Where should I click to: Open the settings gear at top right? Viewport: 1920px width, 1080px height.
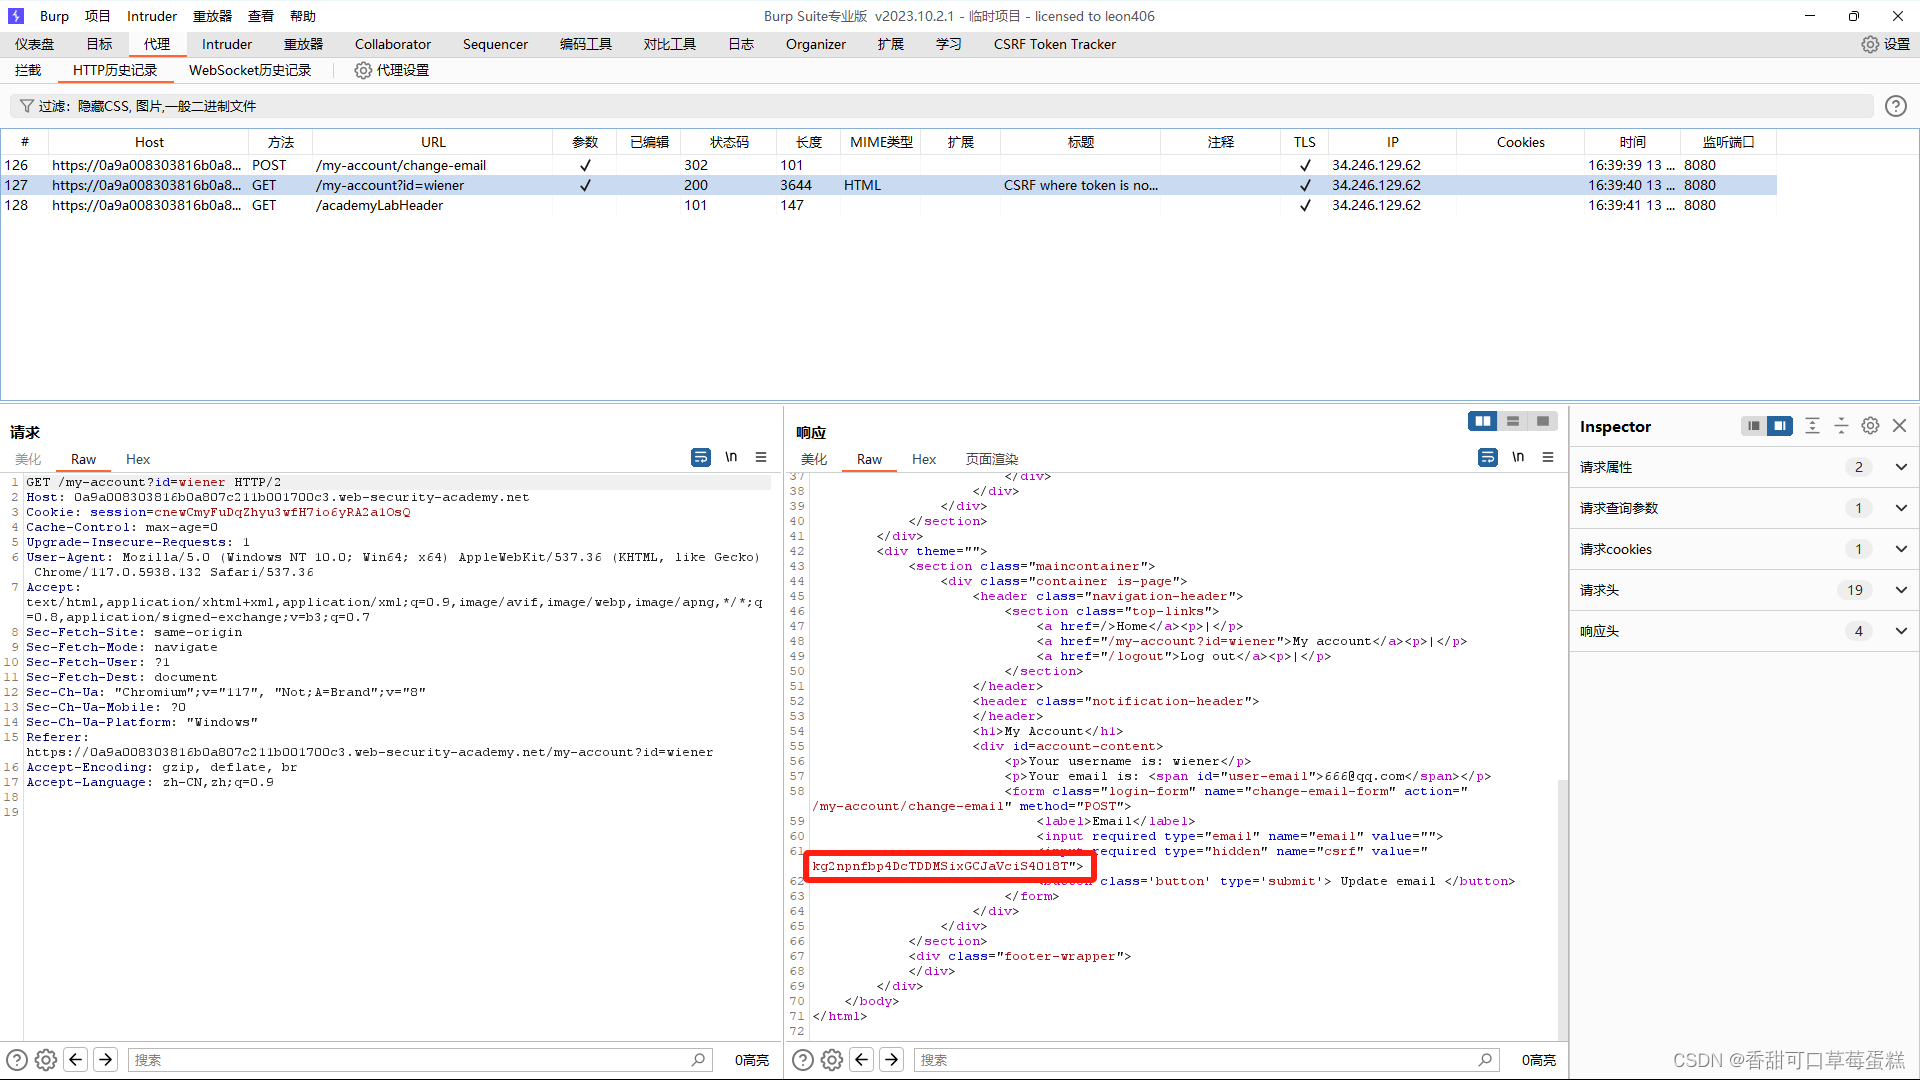coord(1869,44)
